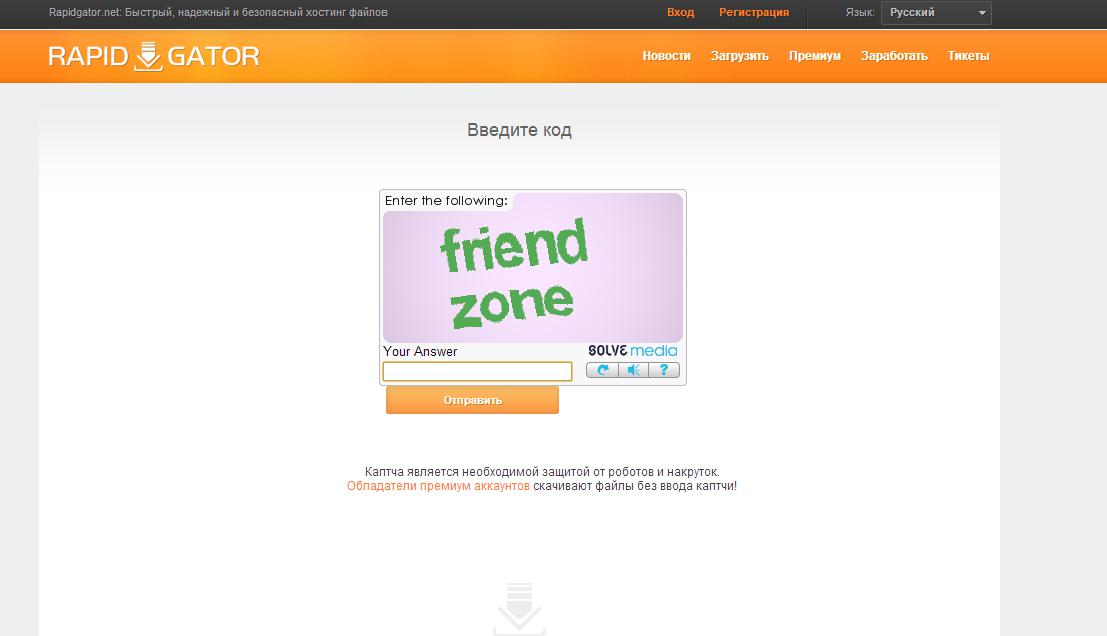Open the Регистрация link

pyautogui.click(x=754, y=12)
